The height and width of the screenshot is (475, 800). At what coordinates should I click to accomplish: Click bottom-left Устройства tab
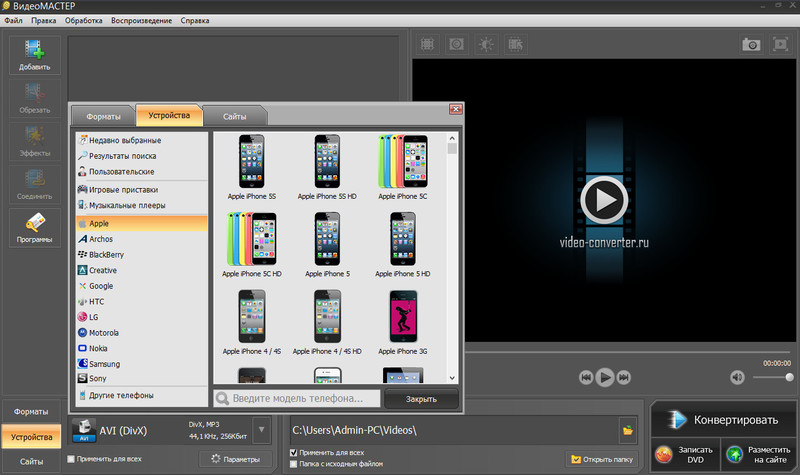click(x=31, y=437)
